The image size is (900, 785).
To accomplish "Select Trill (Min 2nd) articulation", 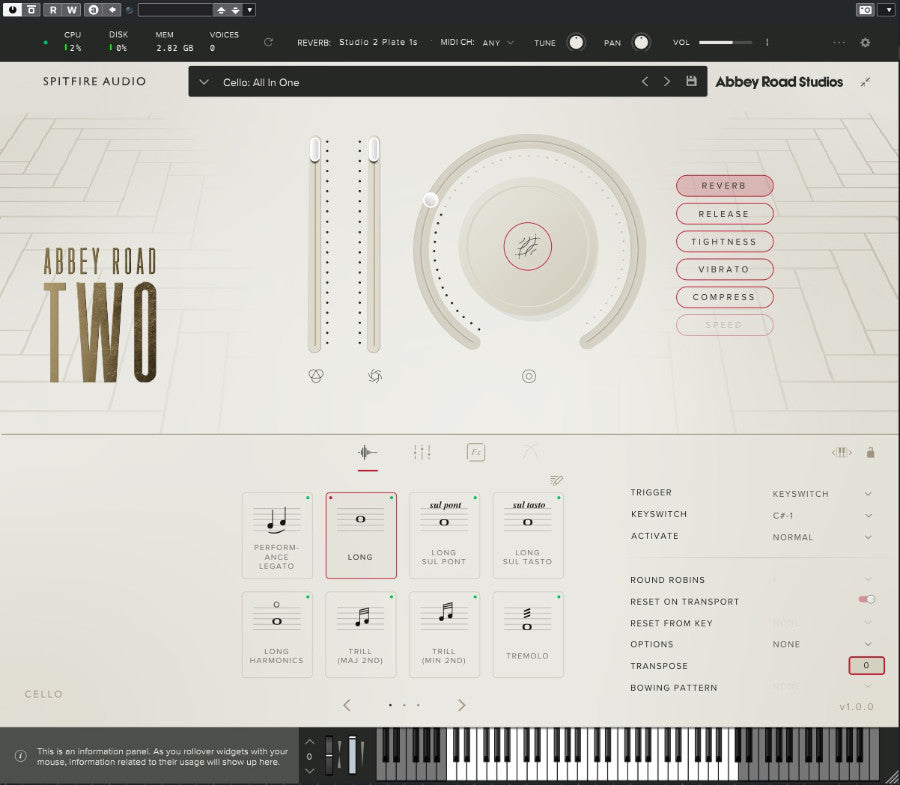I will pyautogui.click(x=444, y=635).
